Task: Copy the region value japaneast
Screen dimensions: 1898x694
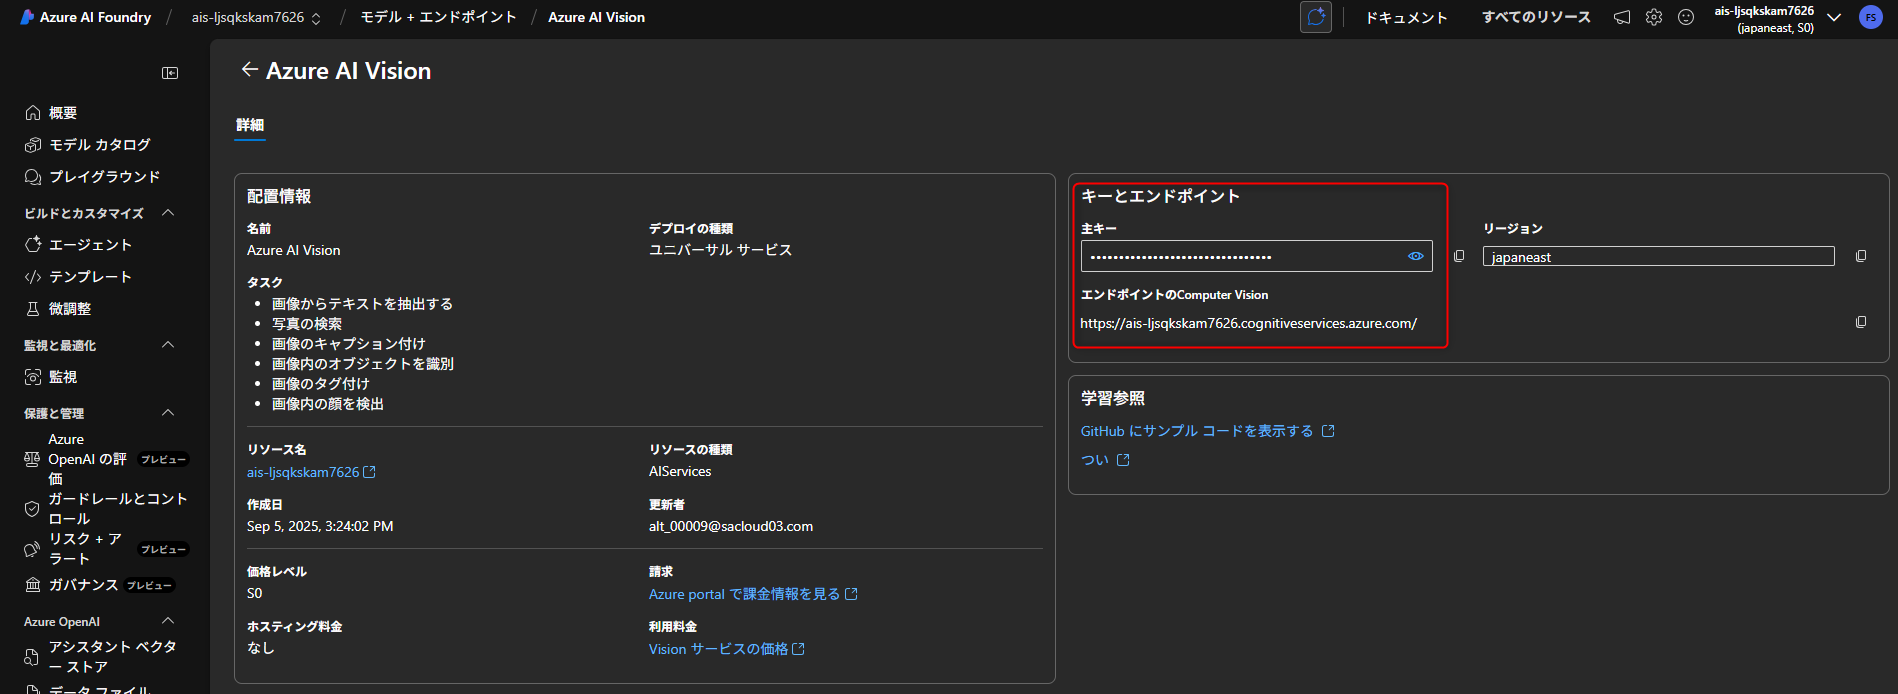Action: tap(1861, 256)
